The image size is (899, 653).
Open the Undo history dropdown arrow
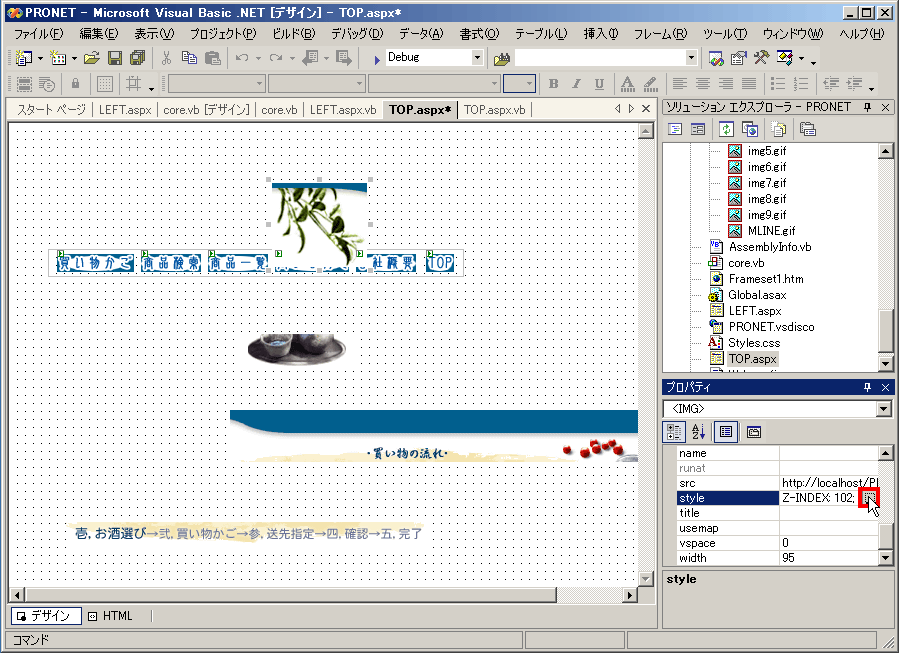click(258, 58)
